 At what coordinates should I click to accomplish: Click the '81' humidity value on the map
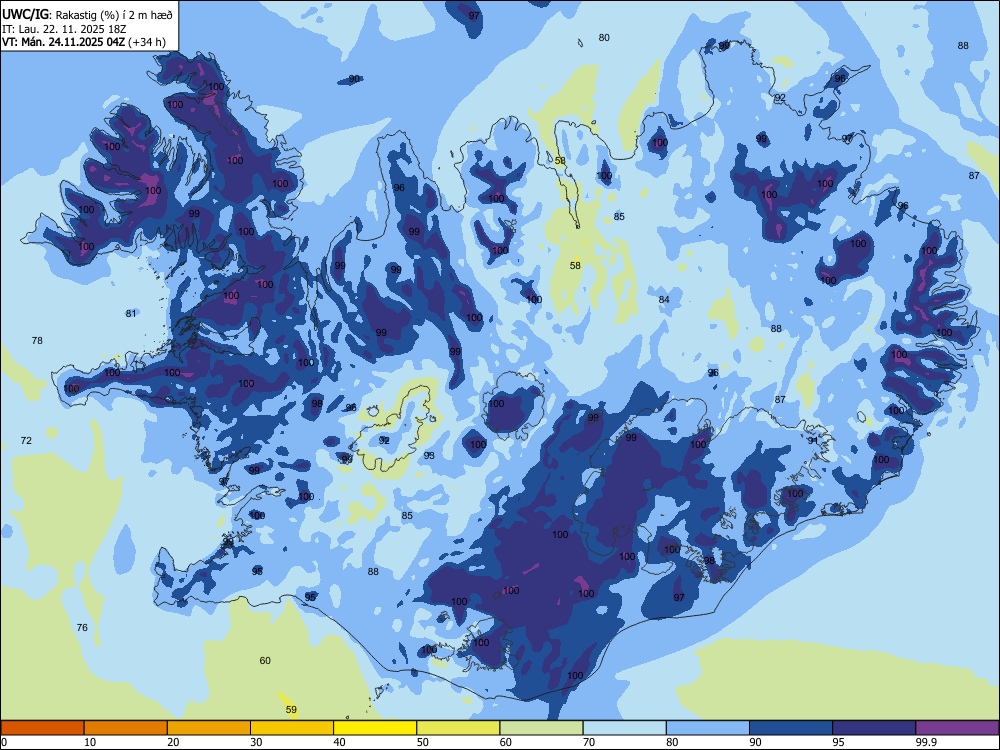131,313
